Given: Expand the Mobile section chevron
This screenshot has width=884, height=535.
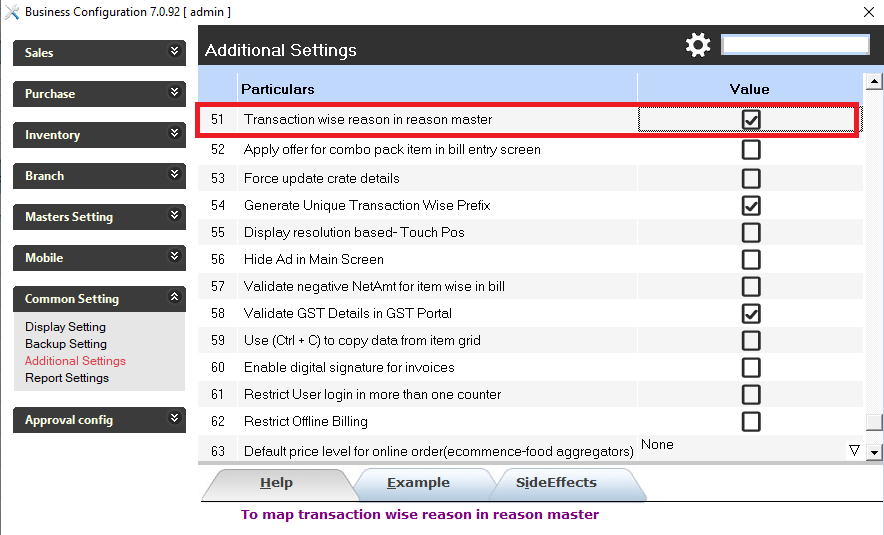Looking at the screenshot, I should [175, 256].
